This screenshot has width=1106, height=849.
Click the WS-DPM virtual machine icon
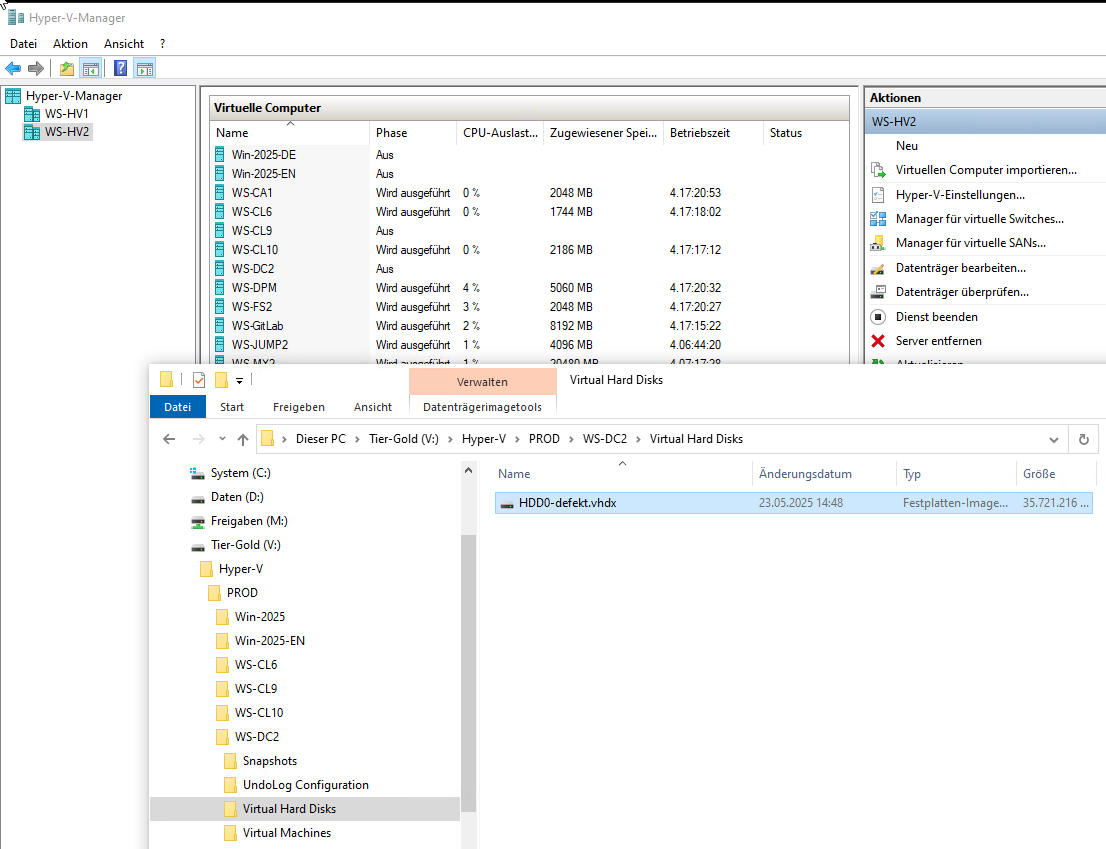click(x=220, y=288)
